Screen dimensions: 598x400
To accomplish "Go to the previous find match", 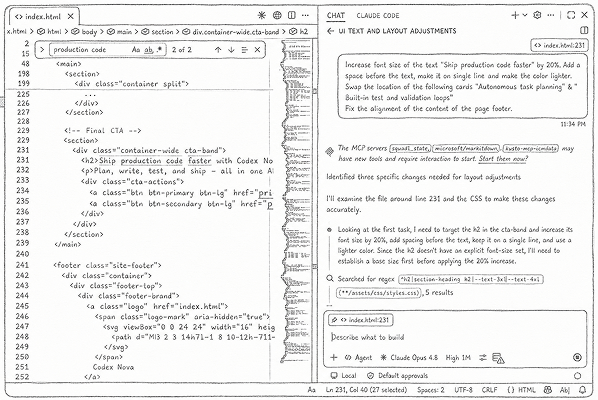I will coord(218,50).
